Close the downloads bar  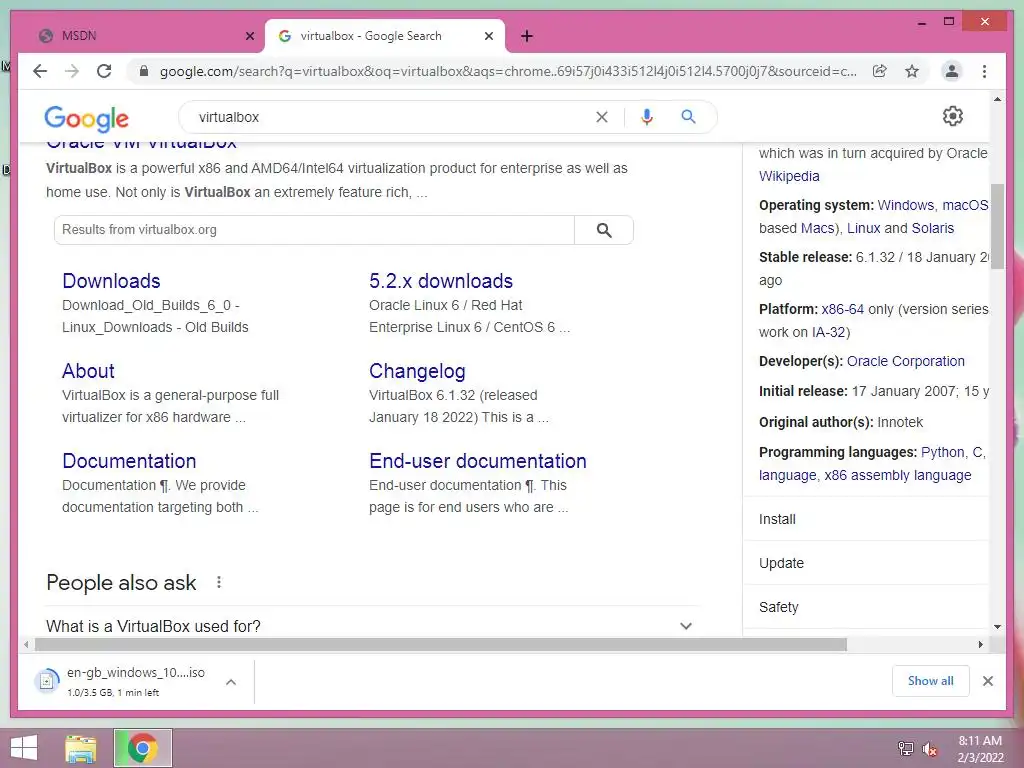[x=987, y=681]
